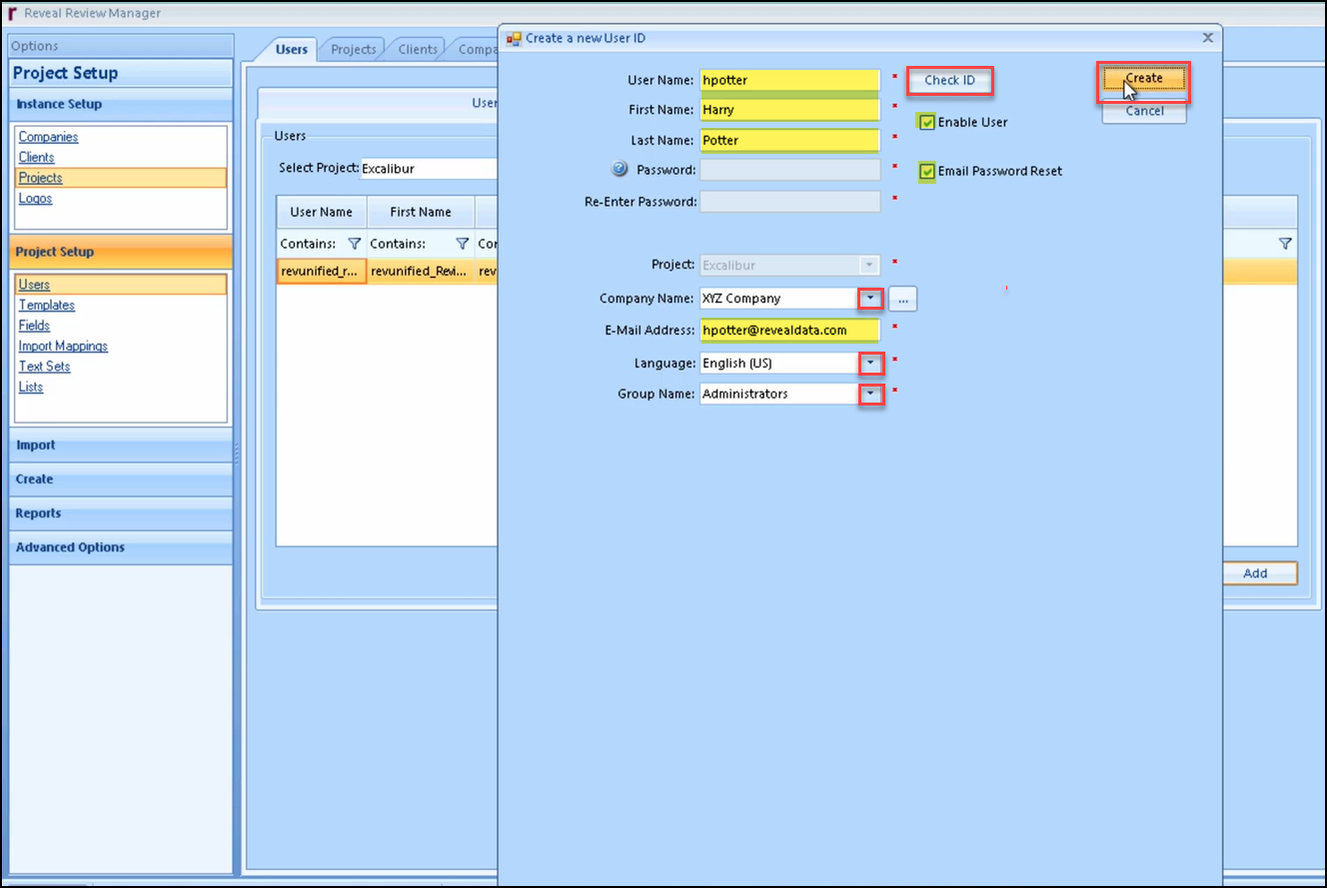Click the Password help question-mark icon

coord(619,169)
